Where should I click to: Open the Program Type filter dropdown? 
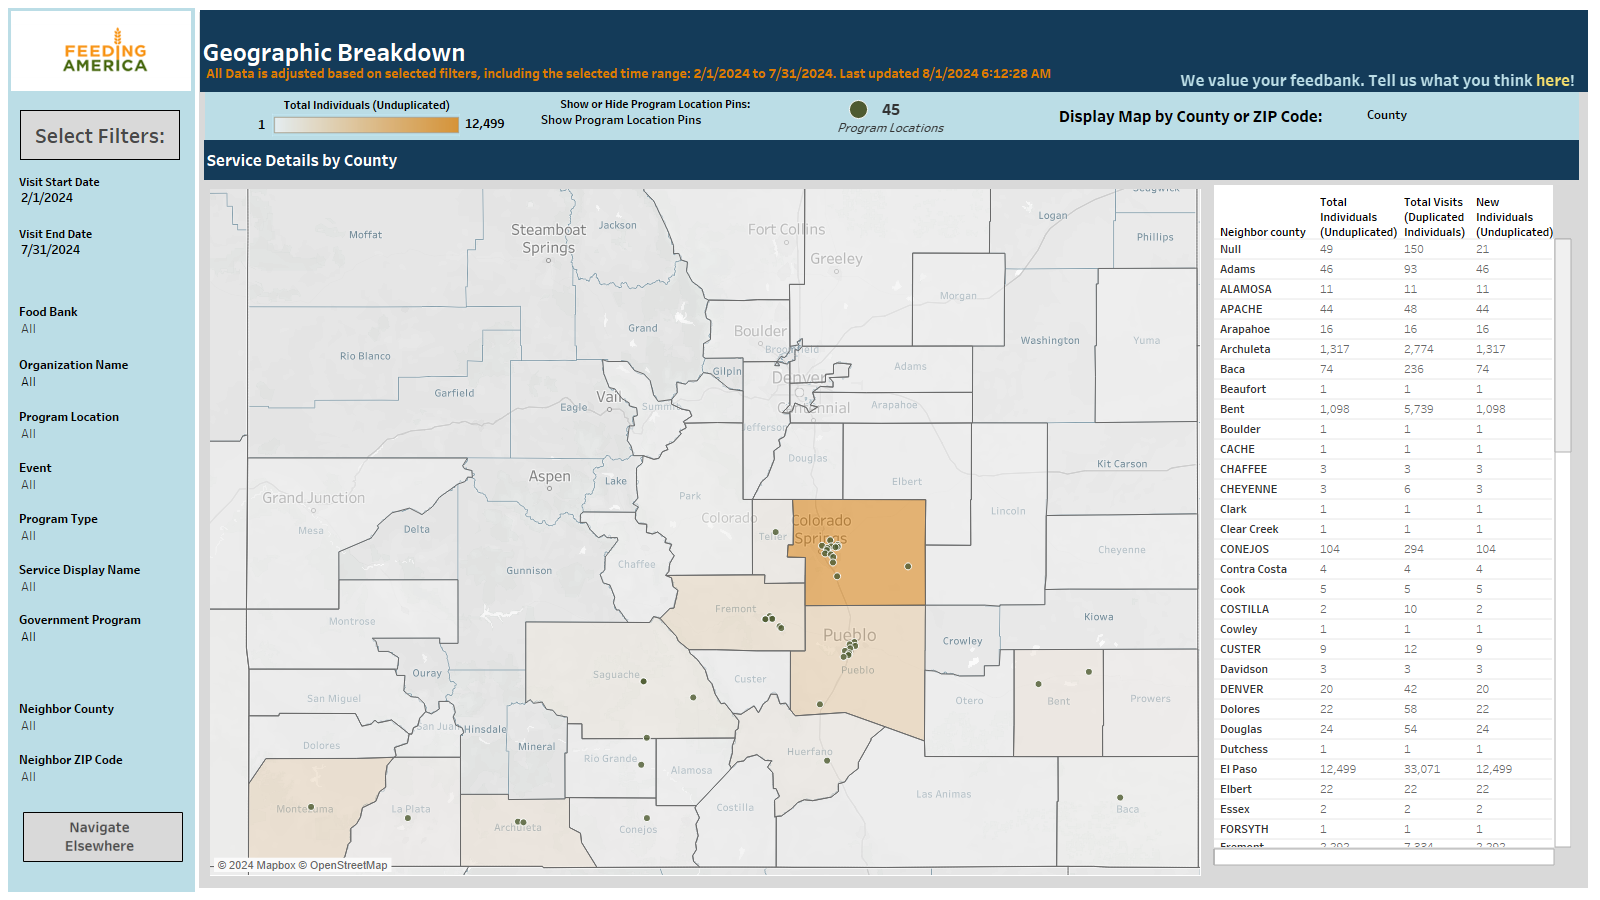[100, 536]
